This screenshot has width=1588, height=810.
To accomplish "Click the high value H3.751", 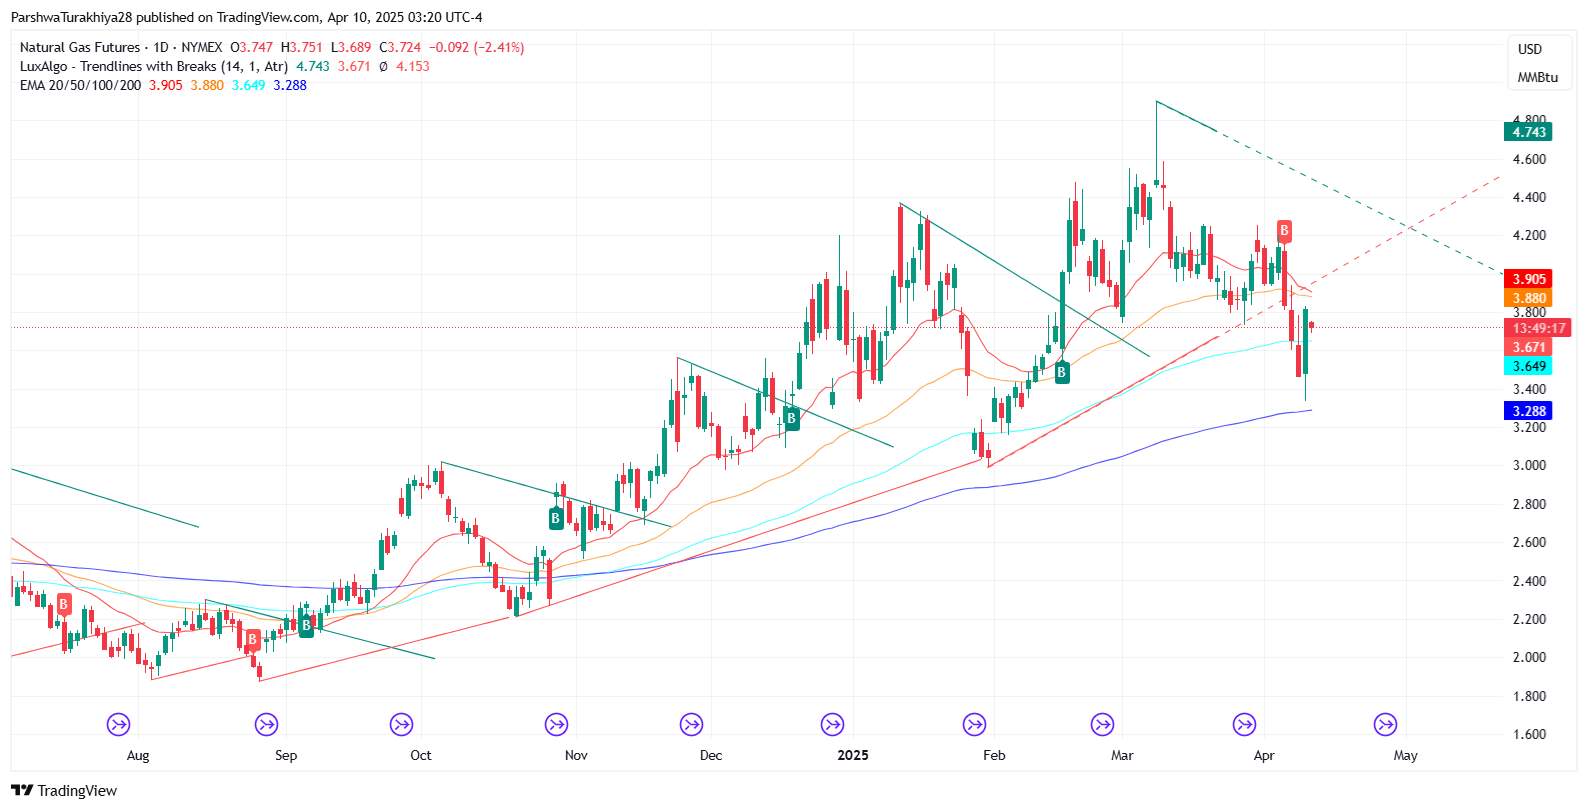I will coord(302,47).
